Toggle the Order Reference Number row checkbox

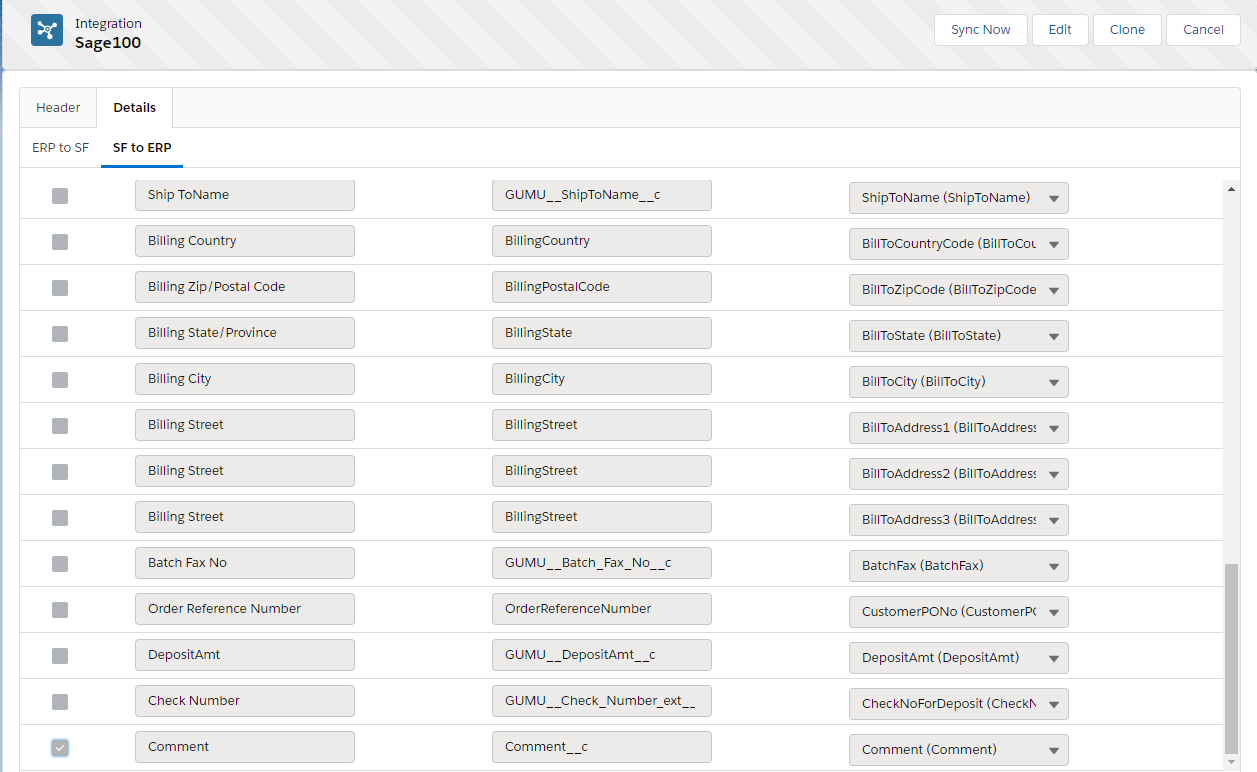pos(60,610)
